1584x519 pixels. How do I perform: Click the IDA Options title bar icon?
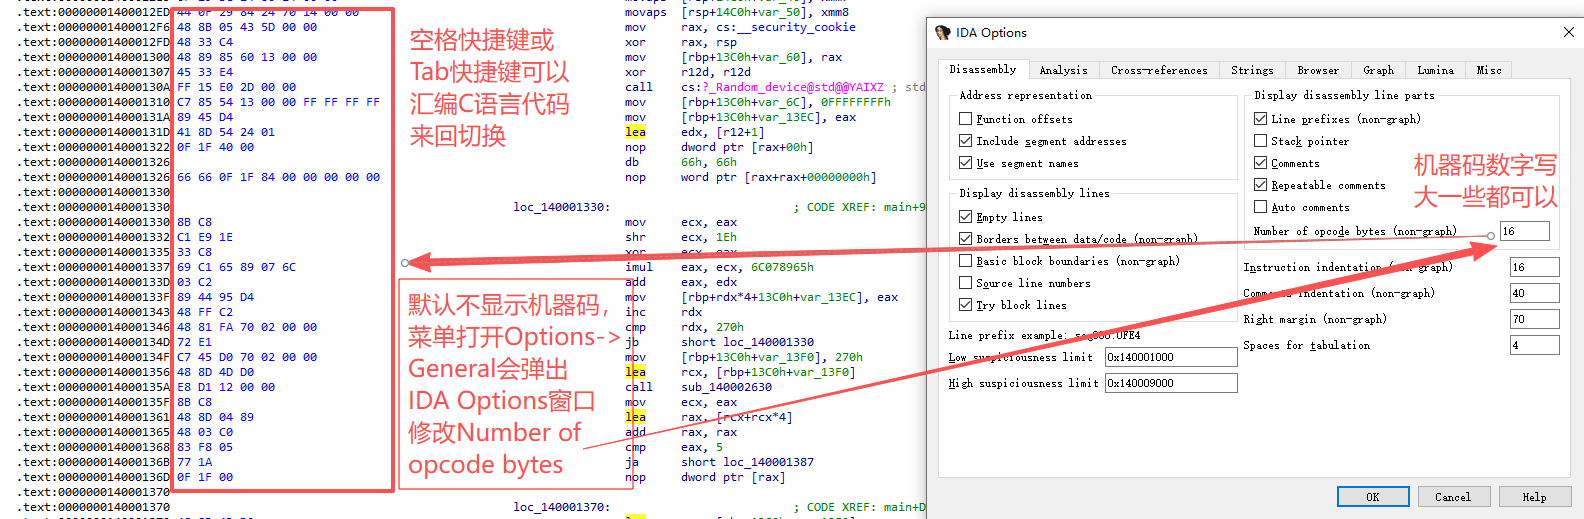(942, 33)
